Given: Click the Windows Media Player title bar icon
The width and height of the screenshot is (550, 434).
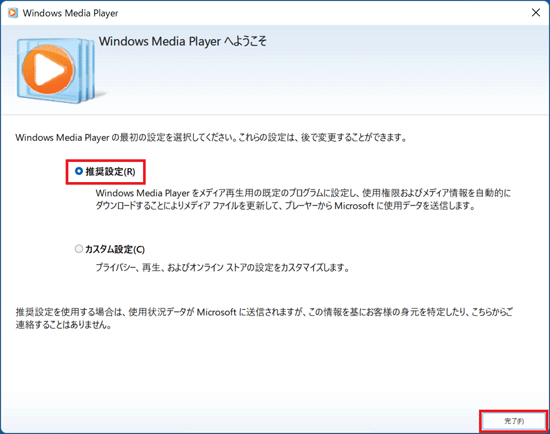Looking at the screenshot, I should click(x=13, y=13).
